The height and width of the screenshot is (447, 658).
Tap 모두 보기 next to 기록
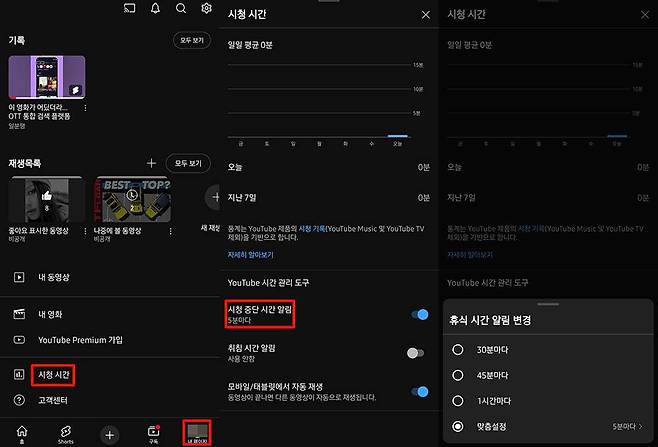(x=192, y=40)
